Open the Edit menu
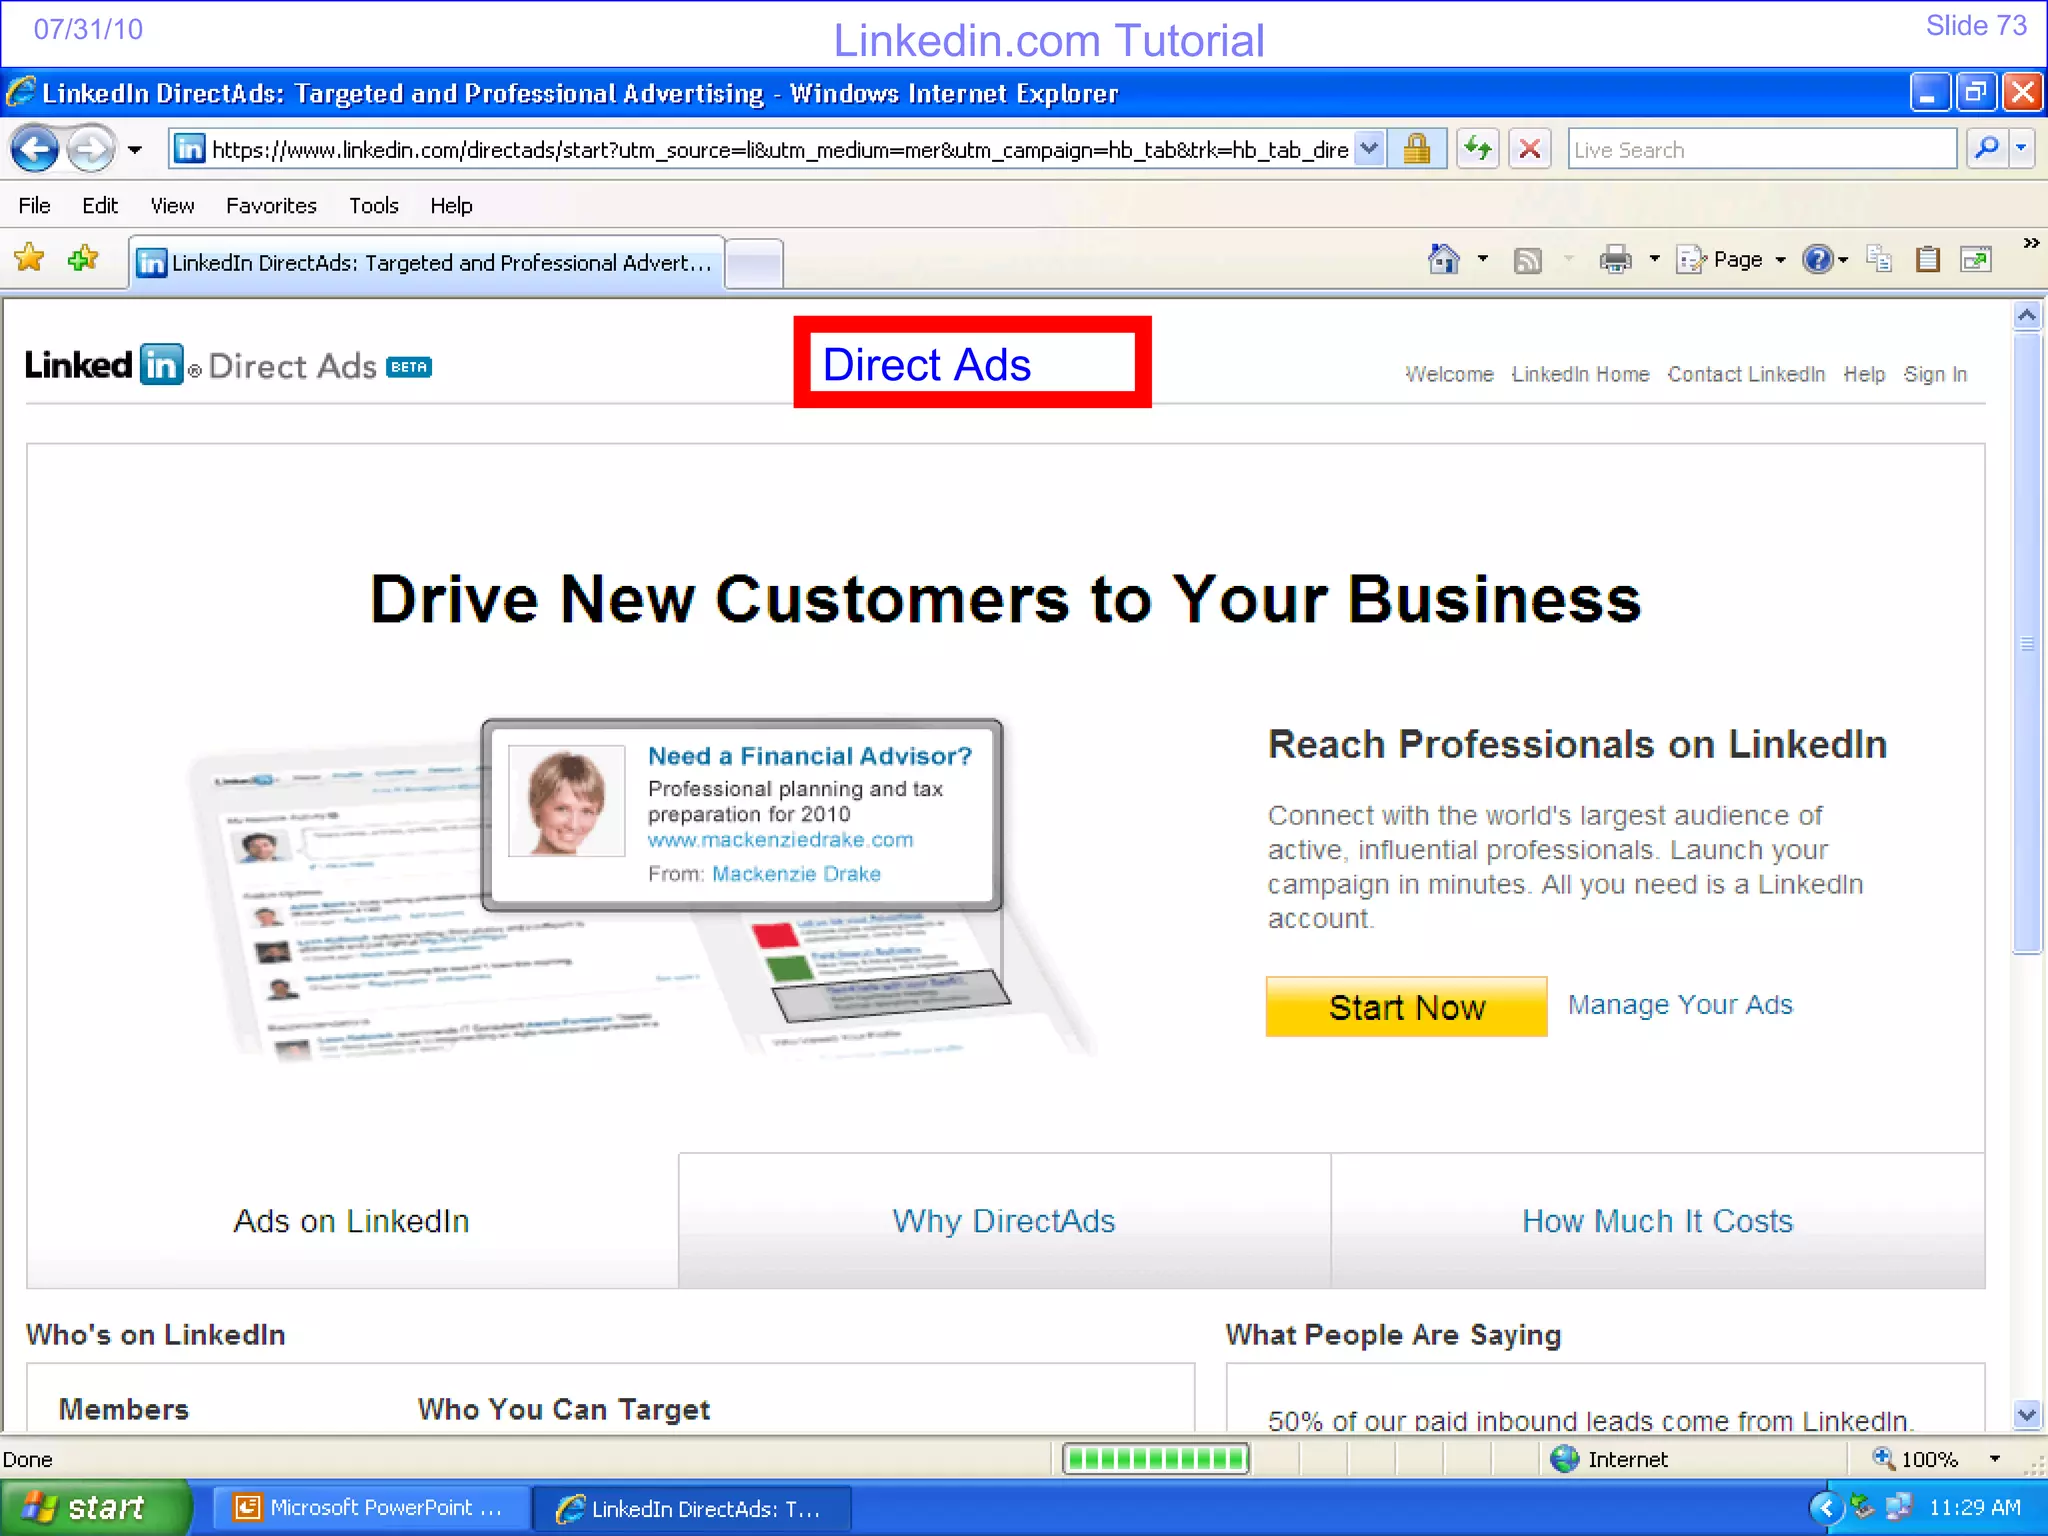2048x1536 pixels. coord(100,206)
